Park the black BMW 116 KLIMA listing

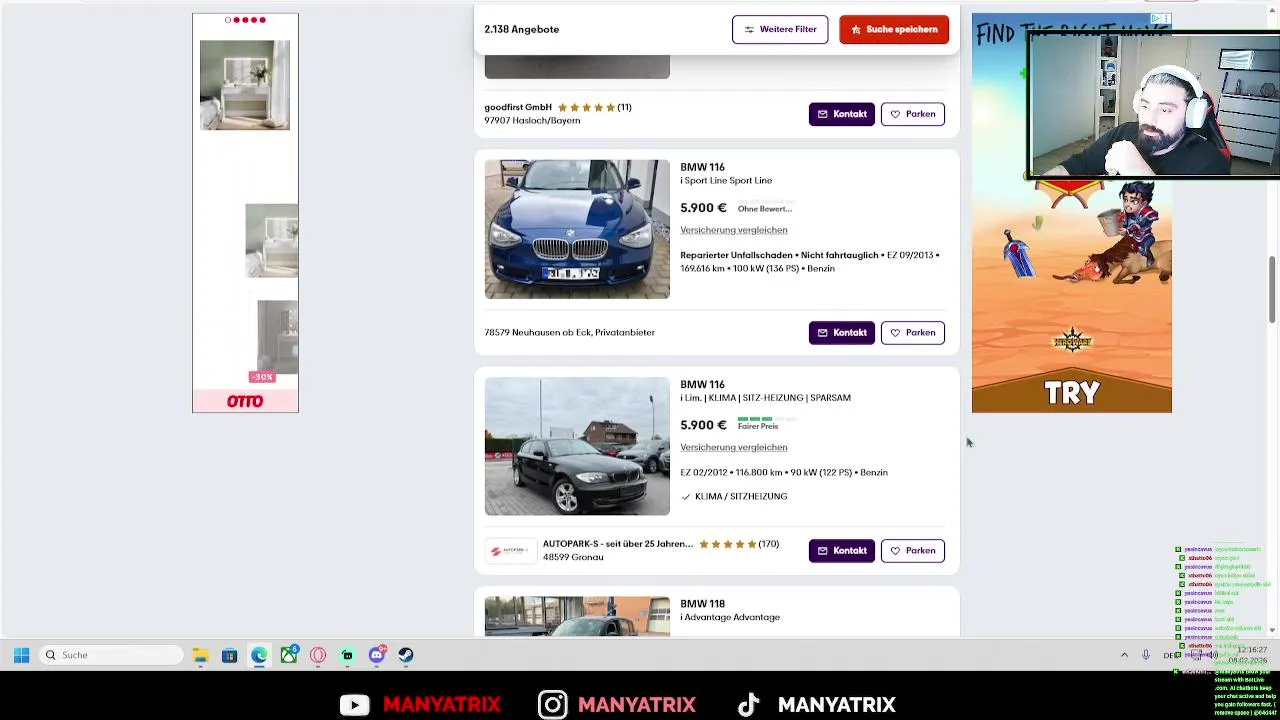point(913,551)
